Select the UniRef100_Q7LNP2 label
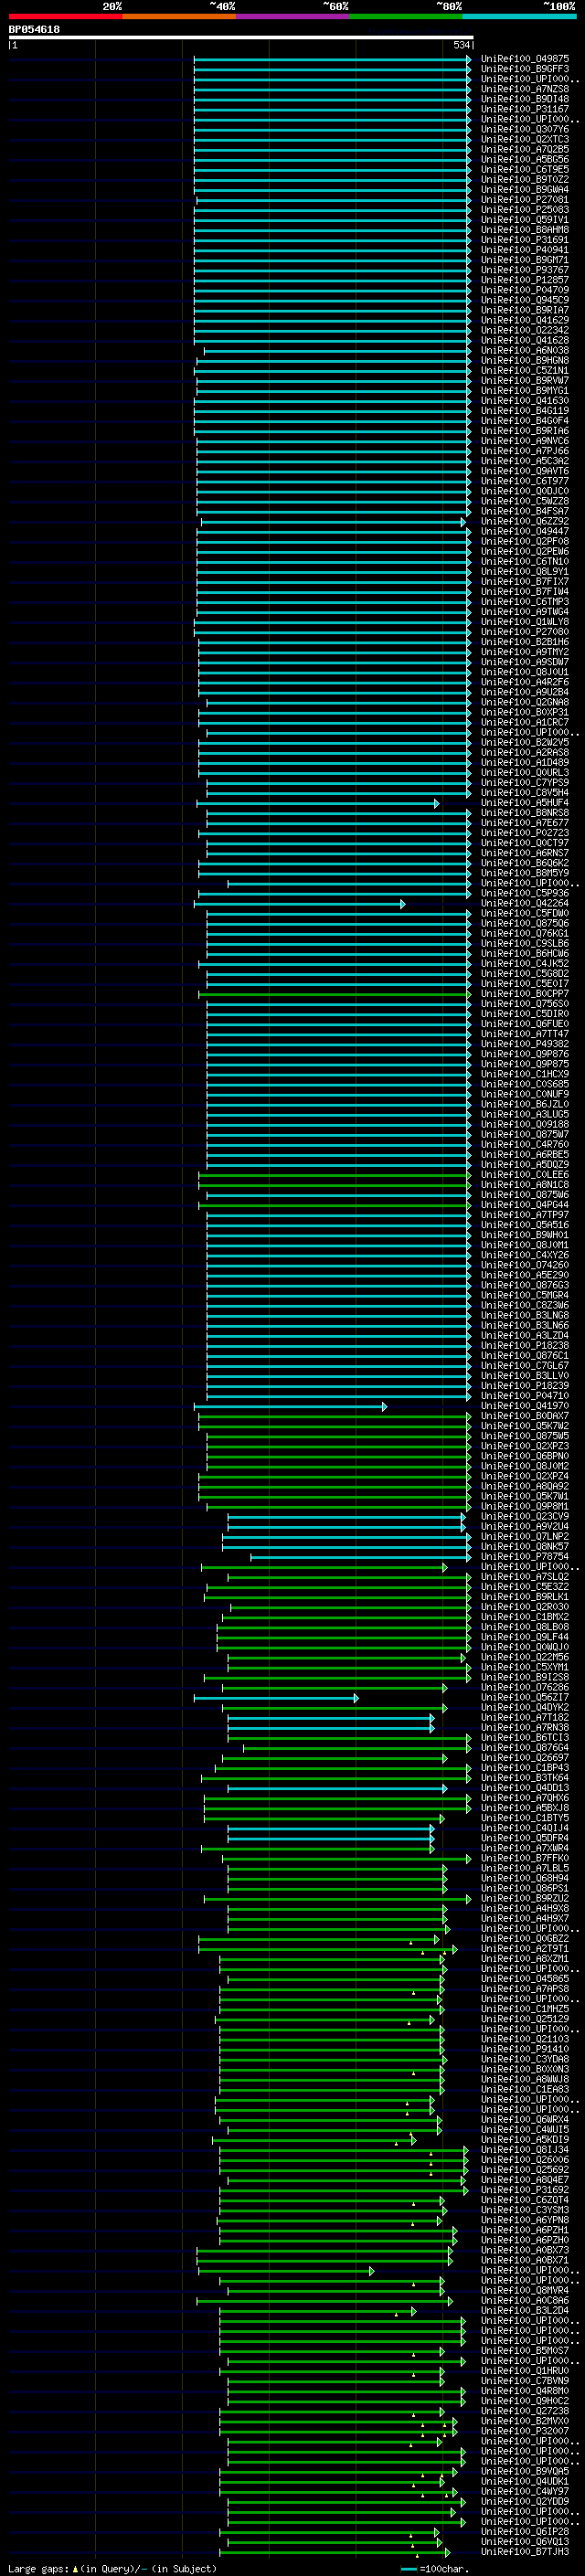Screen dimensions: 585x2576 [x=525, y=1537]
